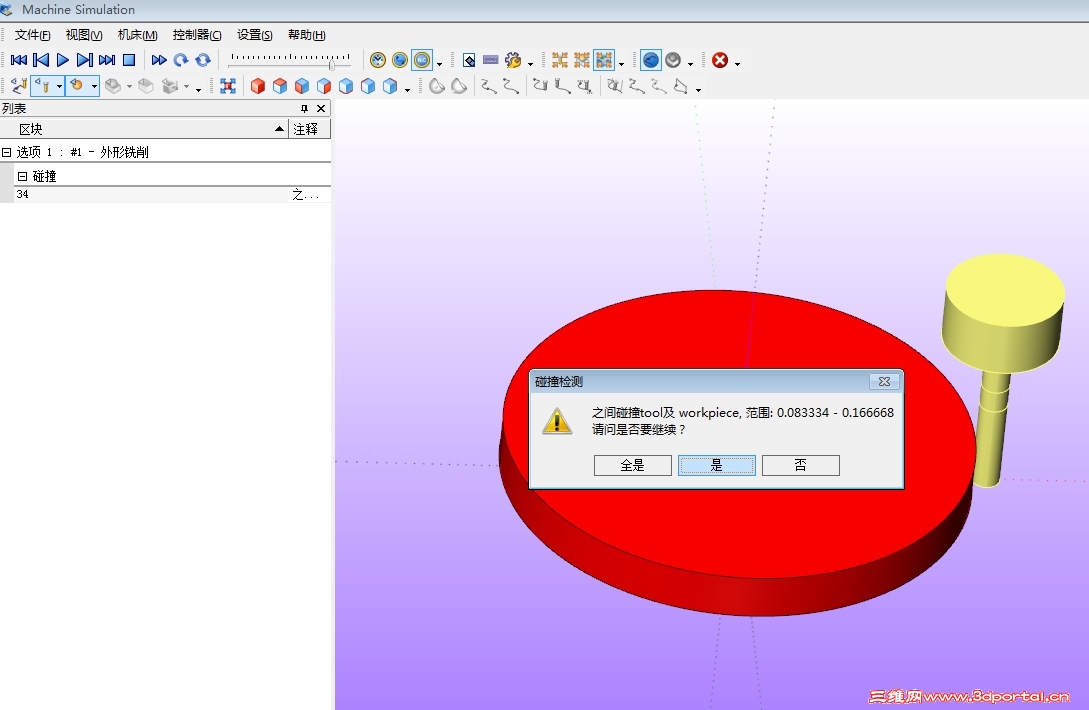This screenshot has width=1089, height=710.
Task: Open the gear and wrench settings icon
Action: tap(513, 60)
